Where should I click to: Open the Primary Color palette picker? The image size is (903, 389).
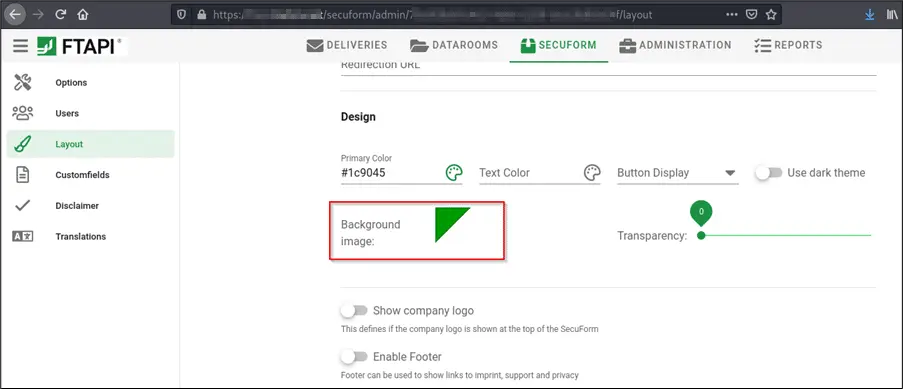point(454,172)
